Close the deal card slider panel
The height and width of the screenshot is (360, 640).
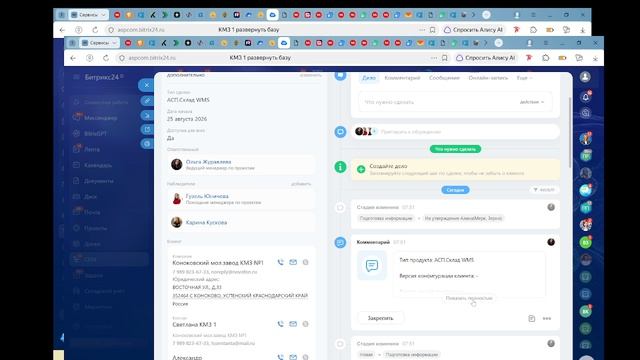coord(147,85)
